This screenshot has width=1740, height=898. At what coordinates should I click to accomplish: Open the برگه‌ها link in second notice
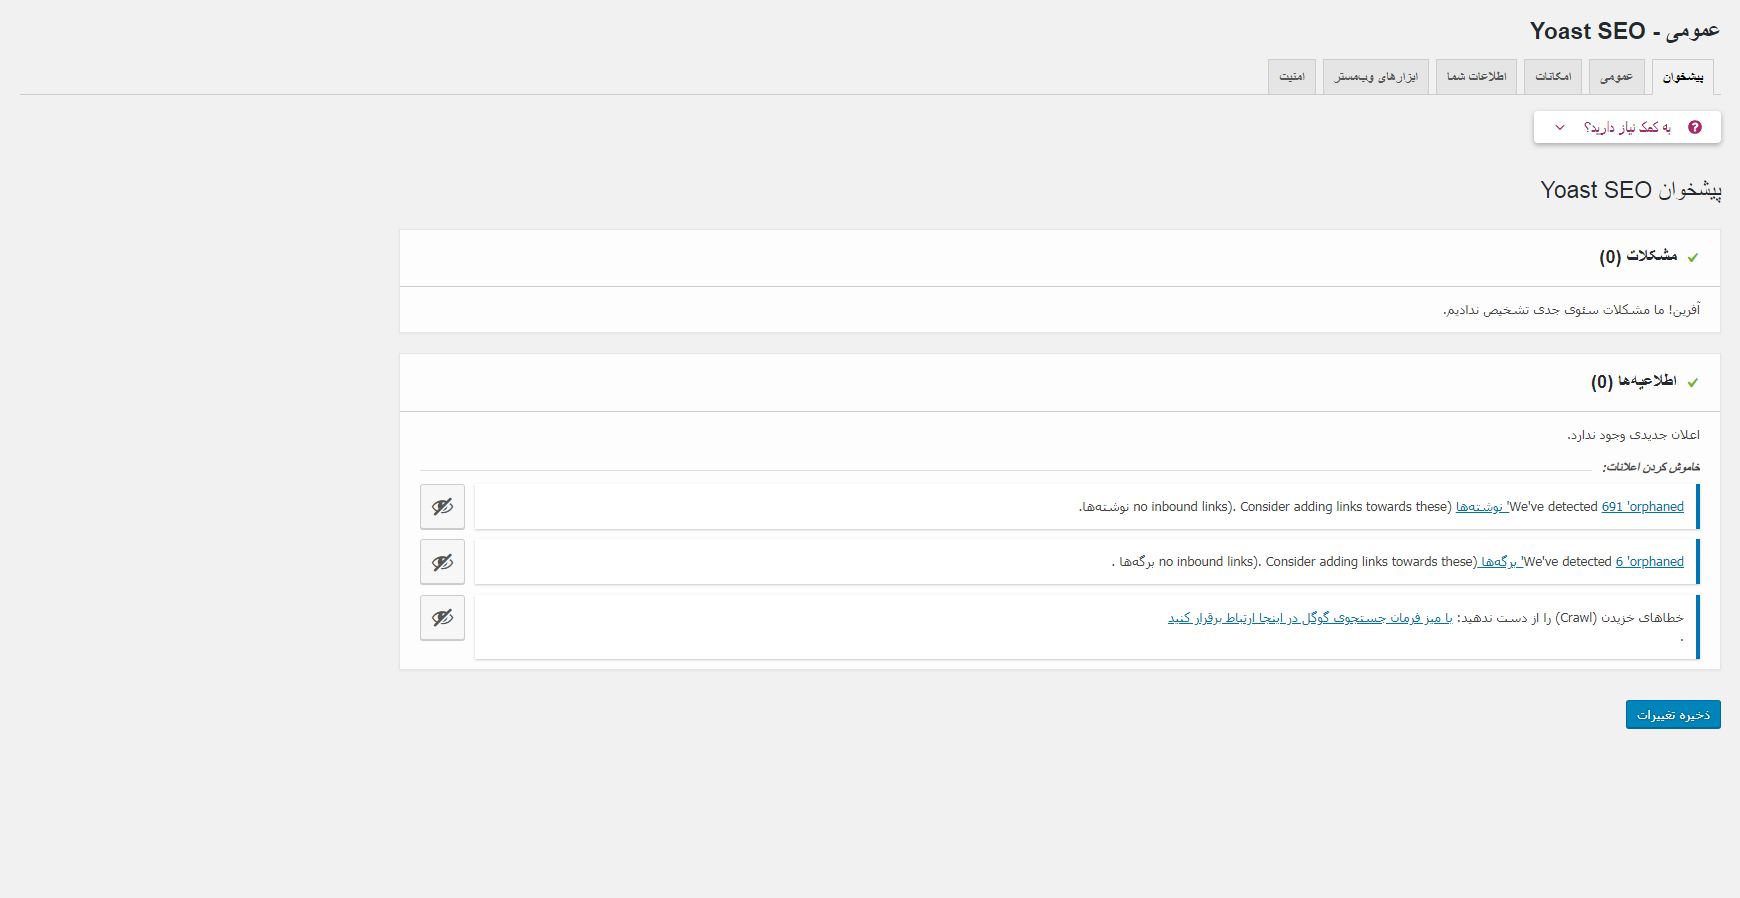coord(1500,562)
